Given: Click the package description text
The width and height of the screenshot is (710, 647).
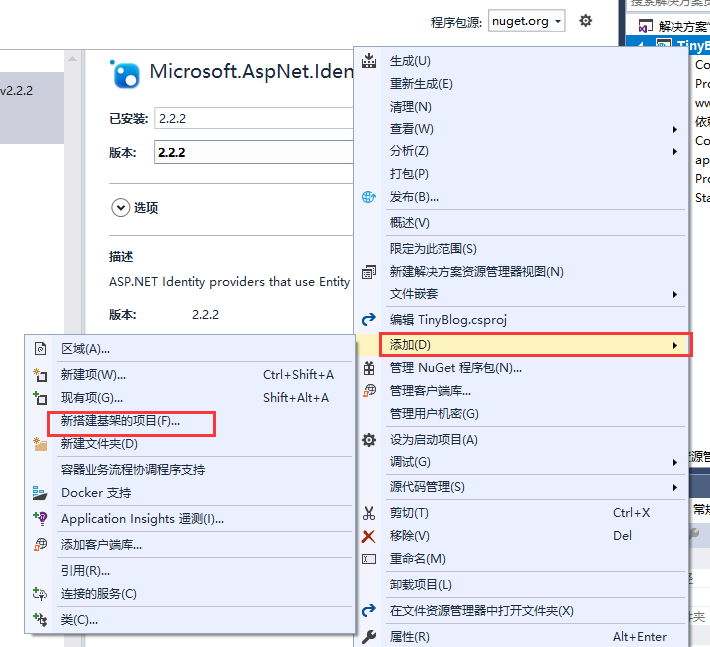Looking at the screenshot, I should pyautogui.click(x=230, y=282).
